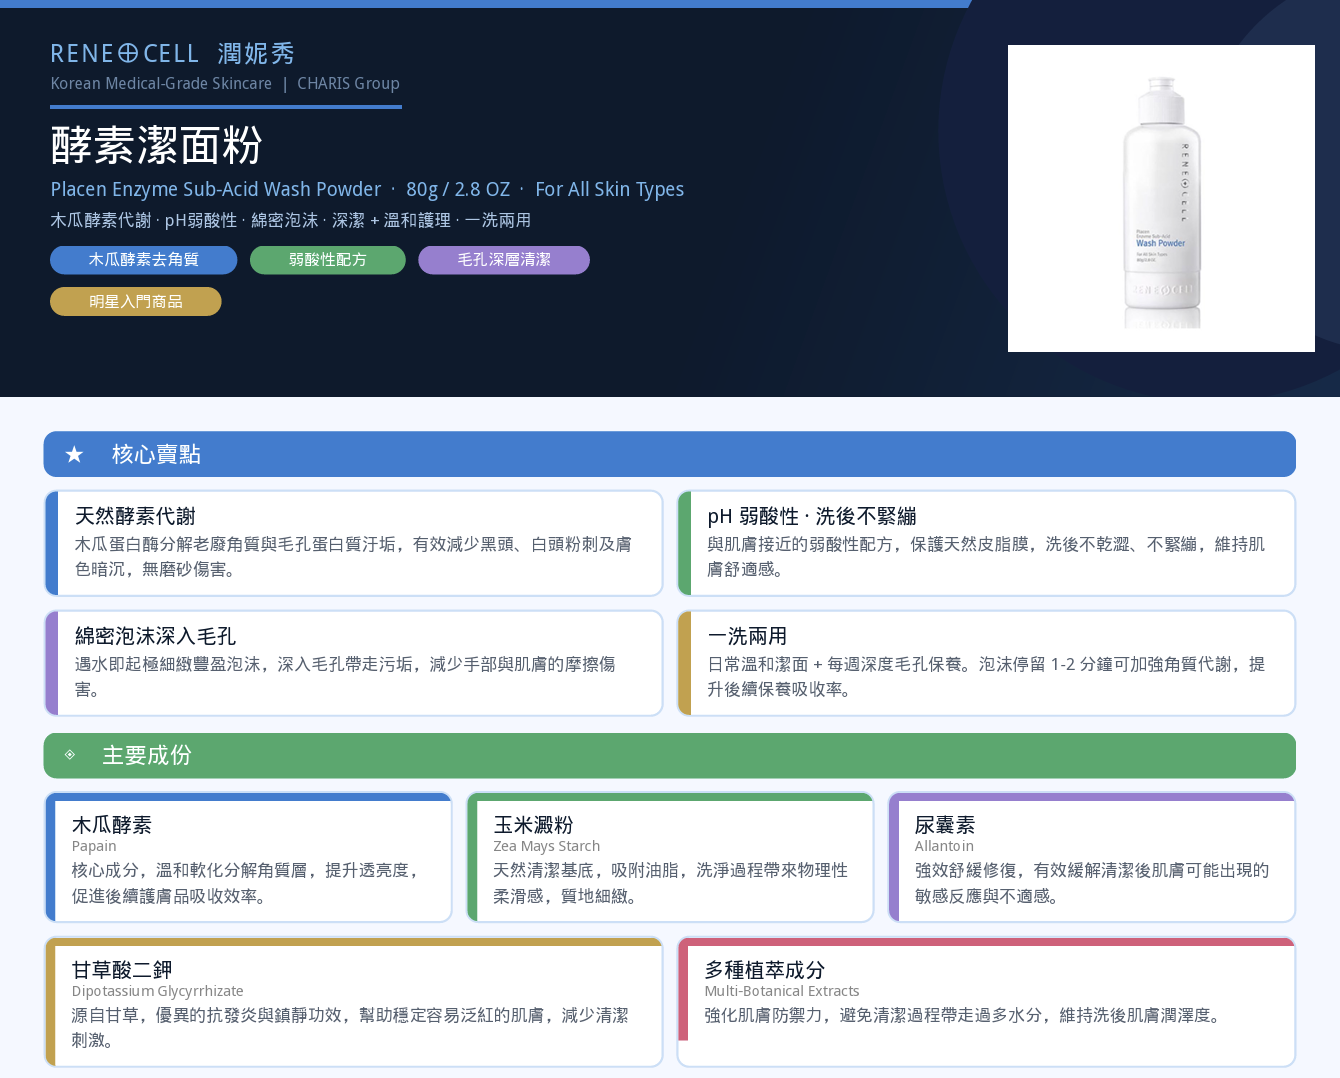This screenshot has height=1078, width=1340.
Task: Click the 木瓜酵素 ingredient heading
Action: pos(112,825)
